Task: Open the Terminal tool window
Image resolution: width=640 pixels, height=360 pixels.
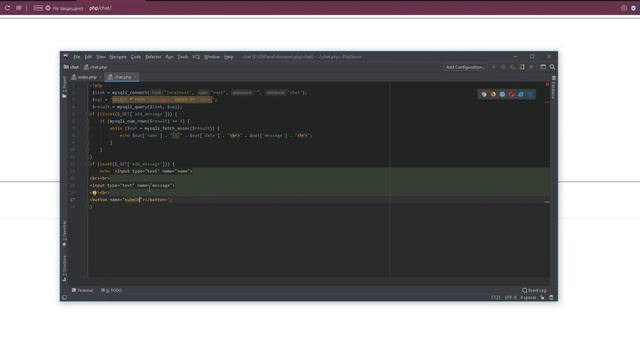Action: [x=82, y=290]
